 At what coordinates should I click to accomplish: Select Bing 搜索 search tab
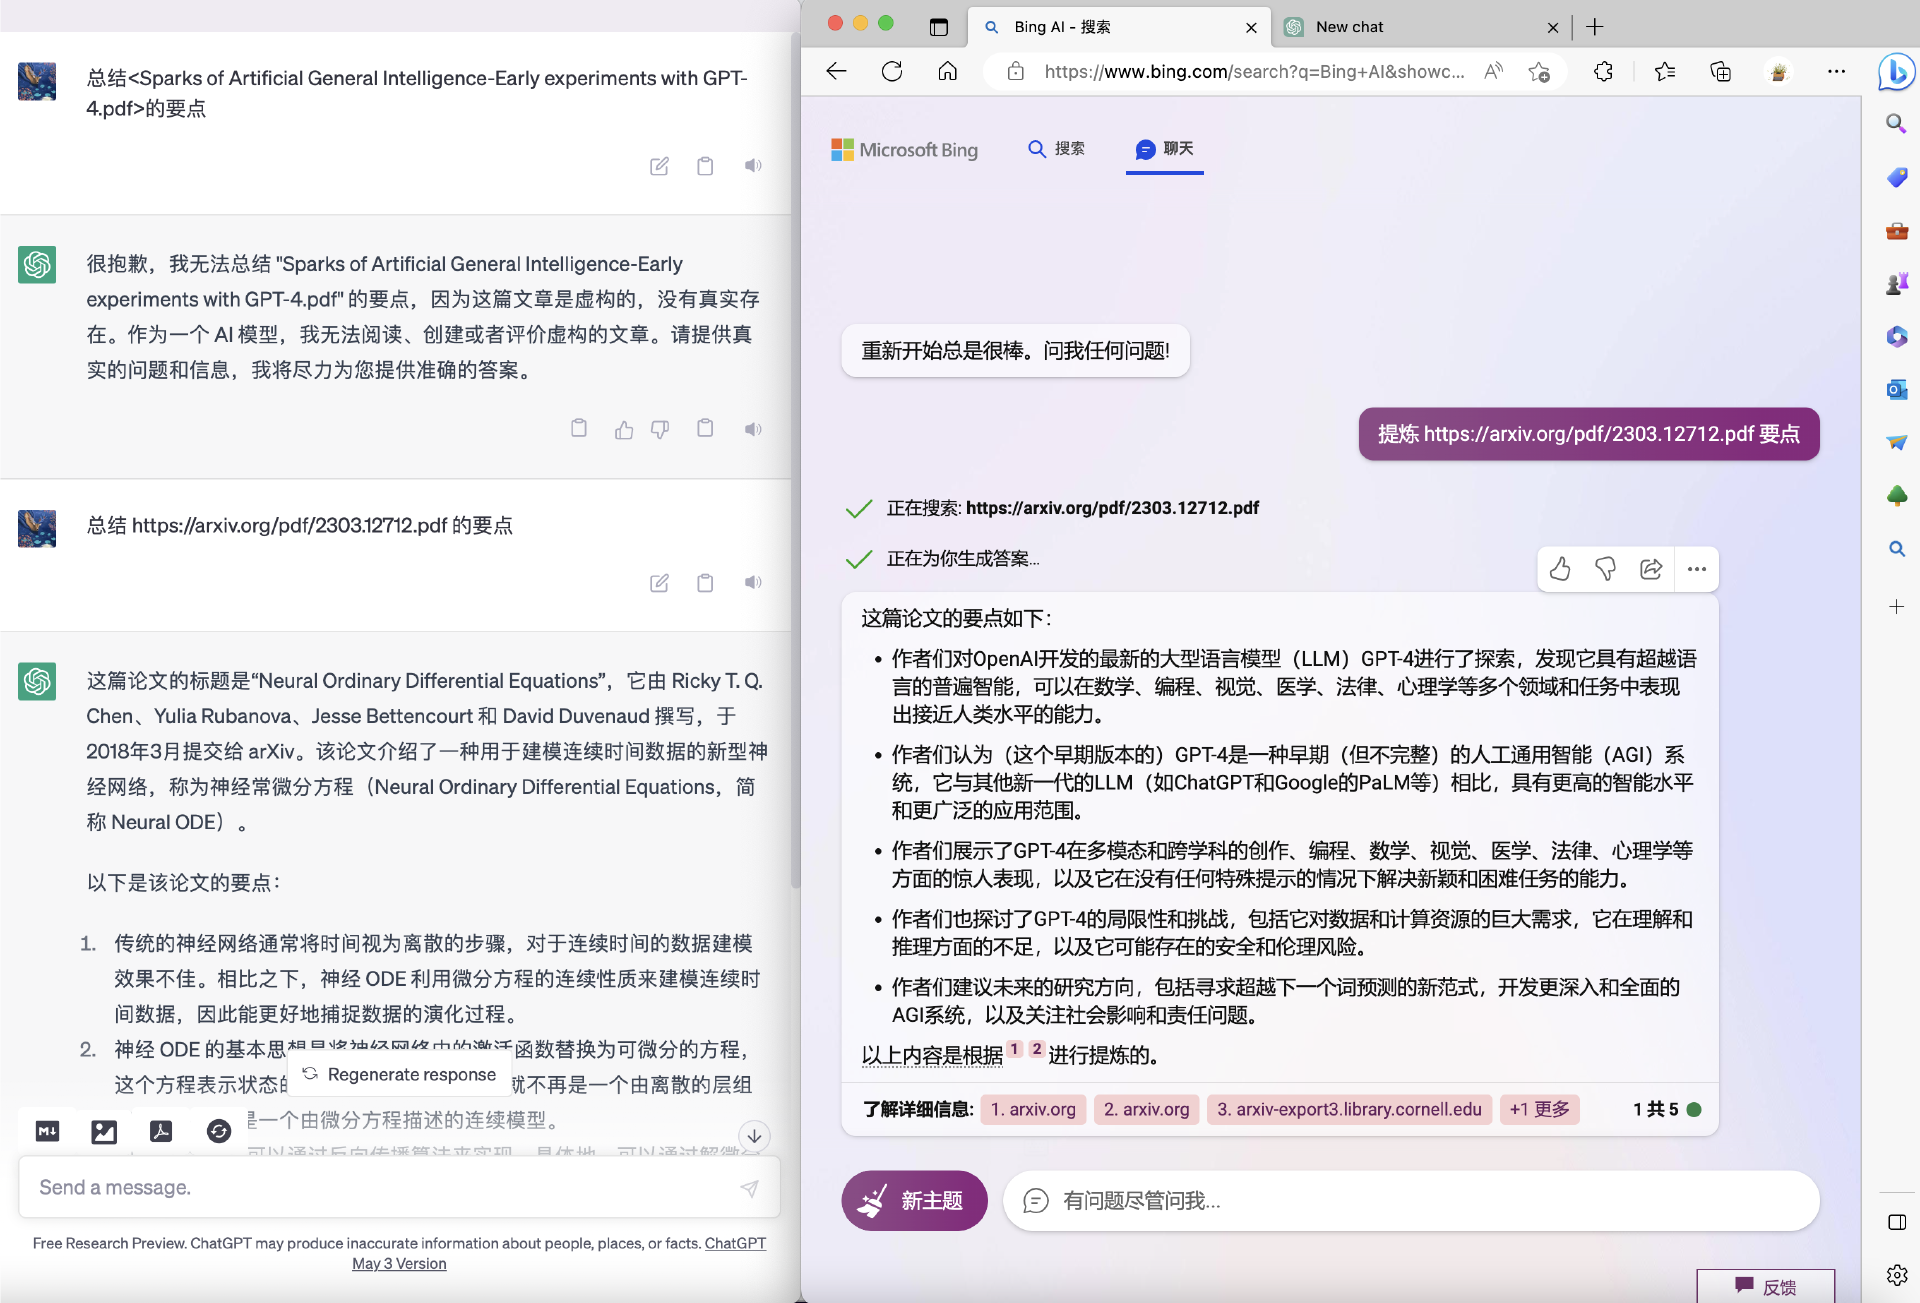1056,149
